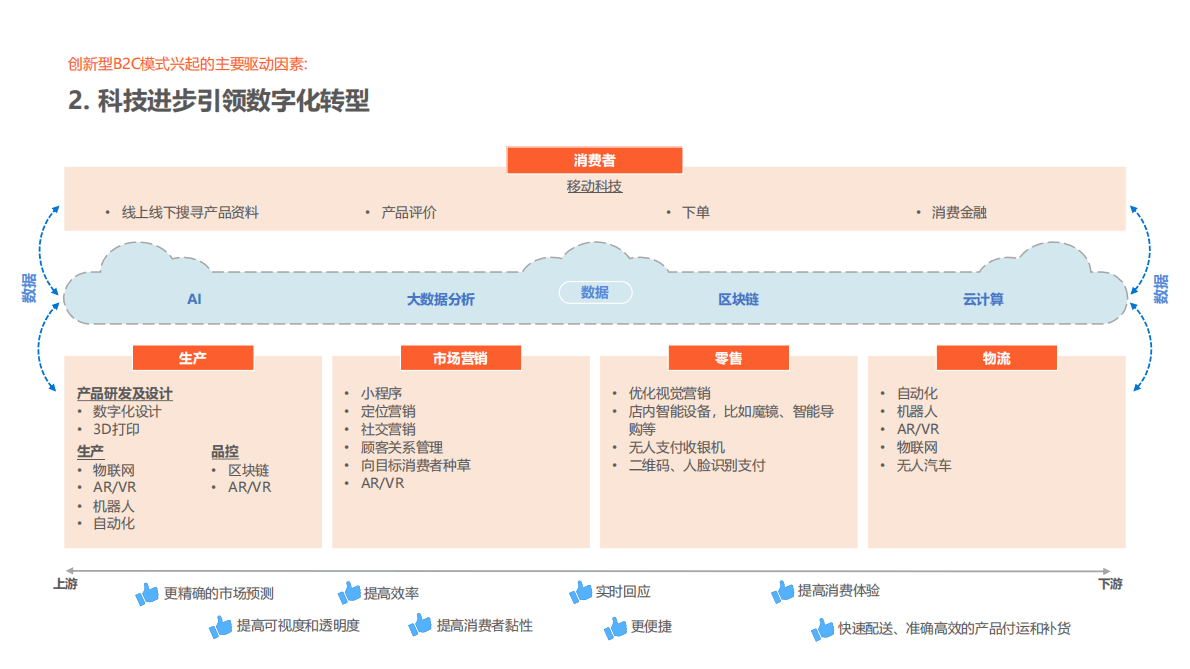Click the thumbs-up icon beside 提高消费体验
This screenshot has height=669, width=1190.
tap(781, 592)
